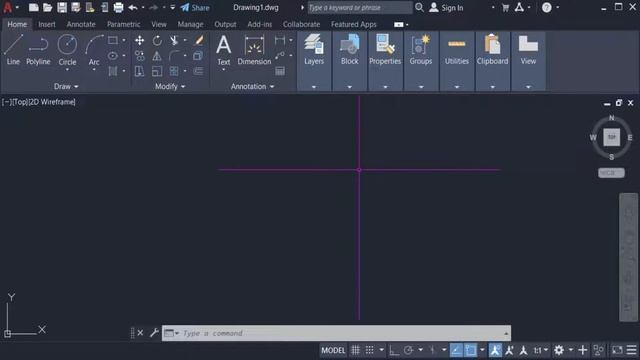The image size is (640, 360).
Task: Open the Properties panel button
Action: point(385,49)
